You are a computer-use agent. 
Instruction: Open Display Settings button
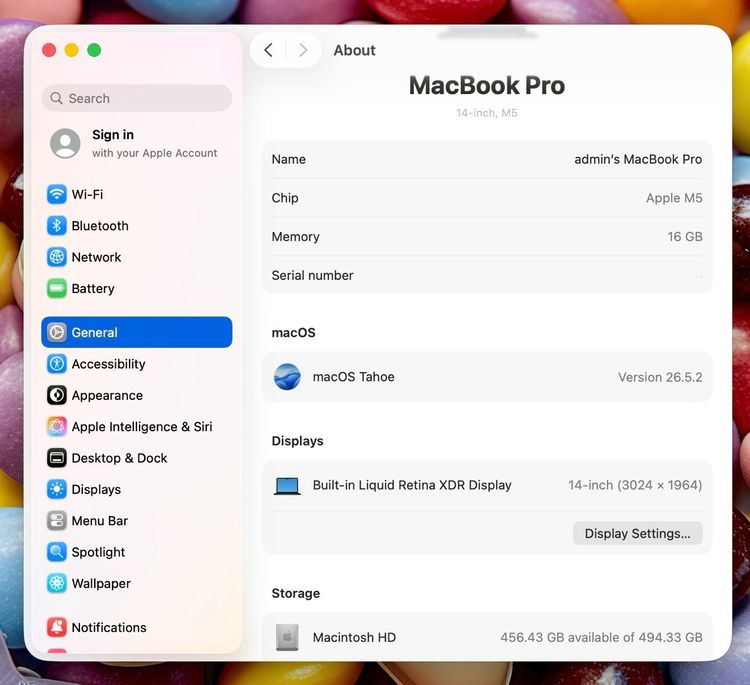[638, 533]
